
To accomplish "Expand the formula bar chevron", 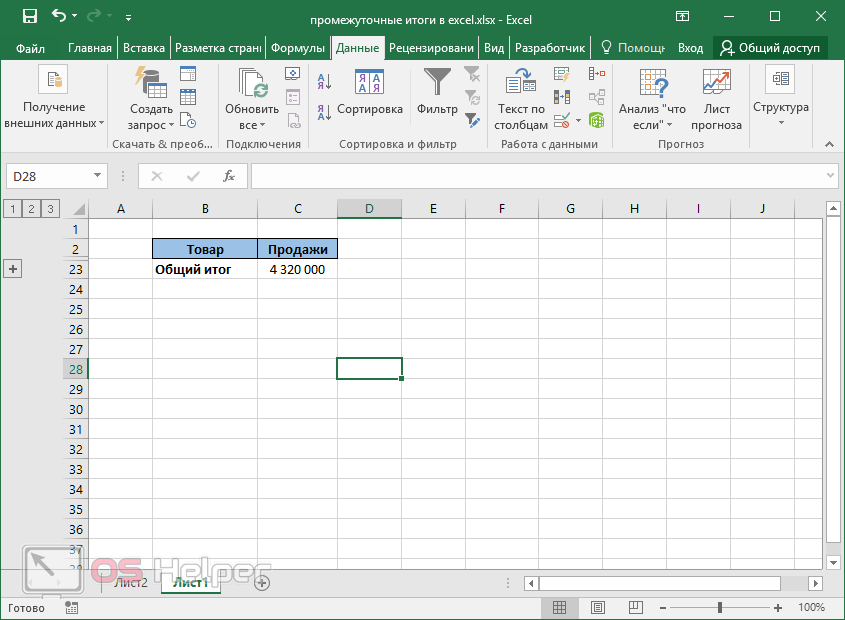I will pos(830,176).
